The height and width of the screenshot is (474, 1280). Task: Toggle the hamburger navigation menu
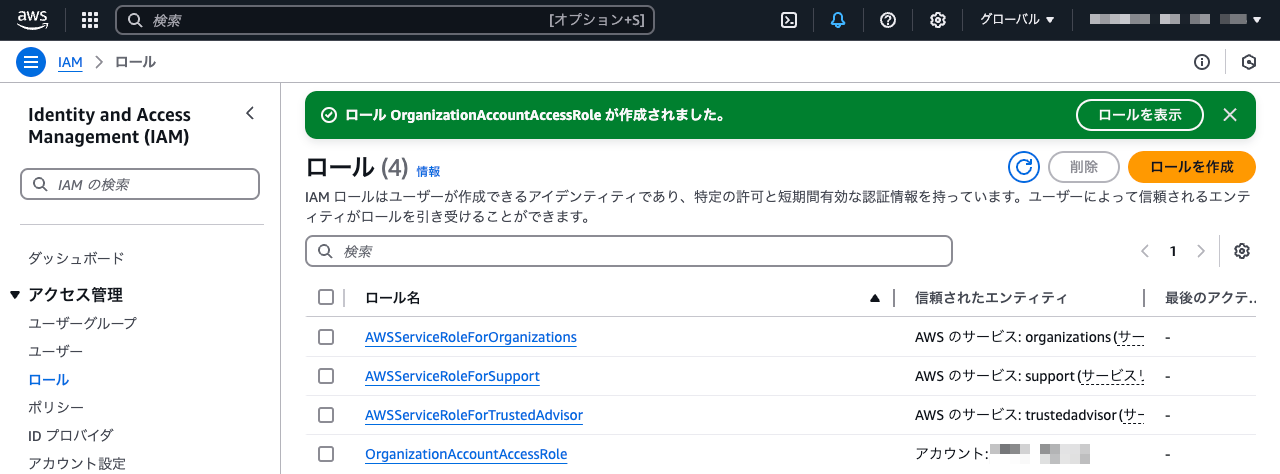coord(31,62)
